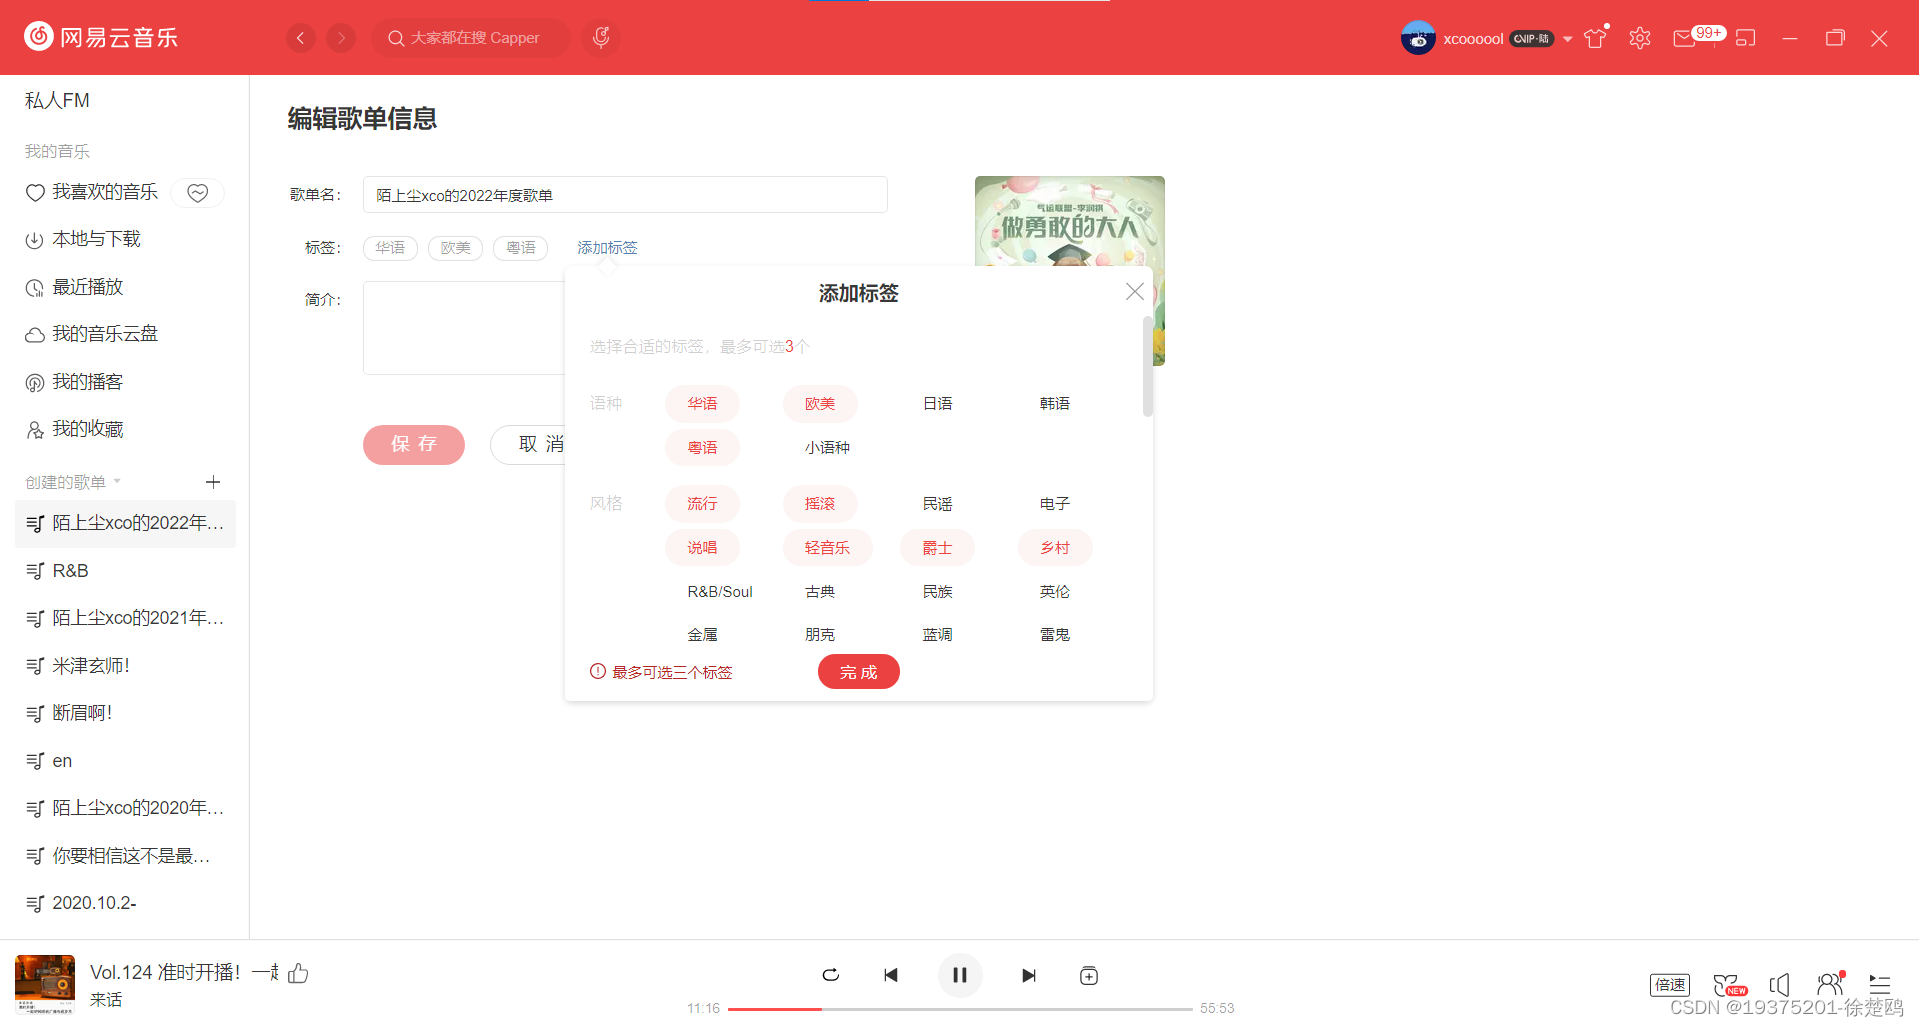Viewport: 1919px width, 1027px height.
Task: Click the 添加标签 link
Action: point(607,248)
